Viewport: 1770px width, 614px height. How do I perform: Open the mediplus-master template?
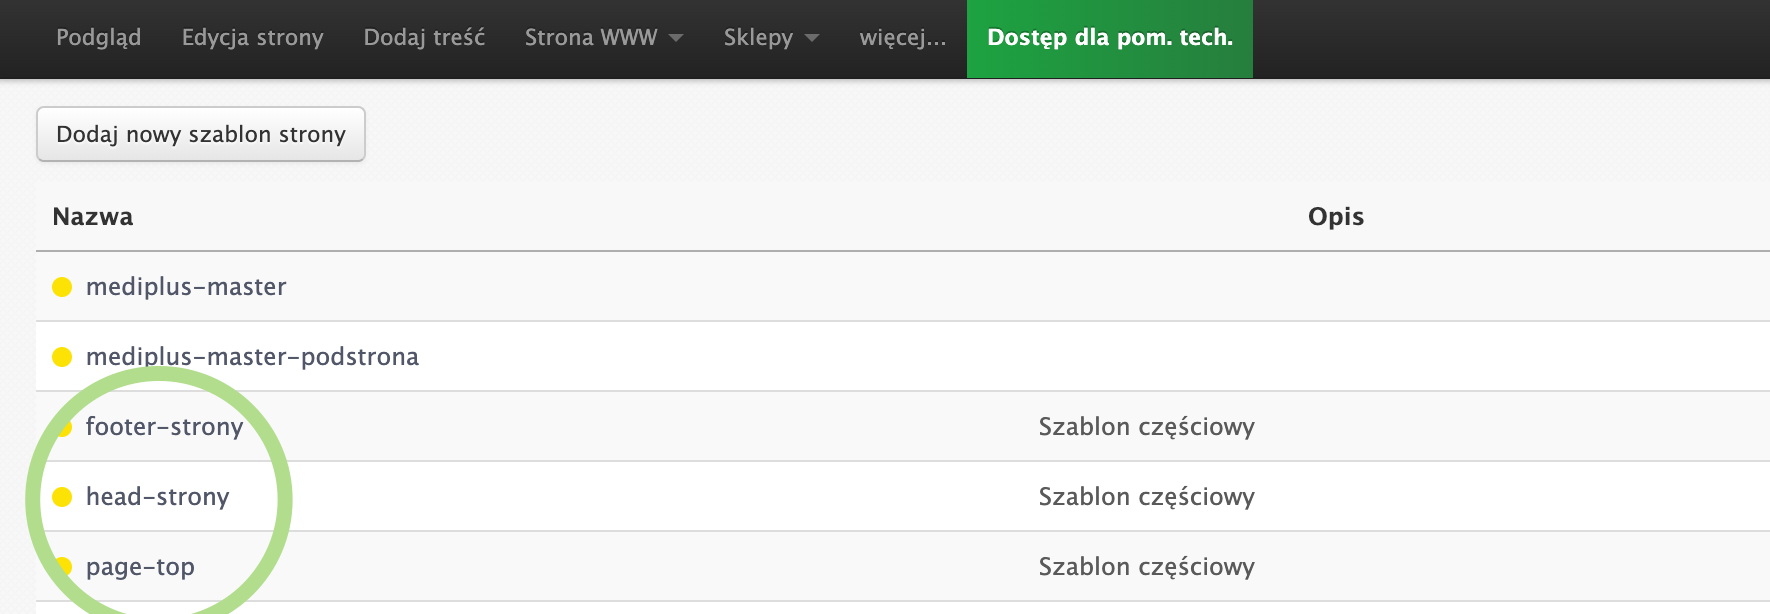[186, 287]
